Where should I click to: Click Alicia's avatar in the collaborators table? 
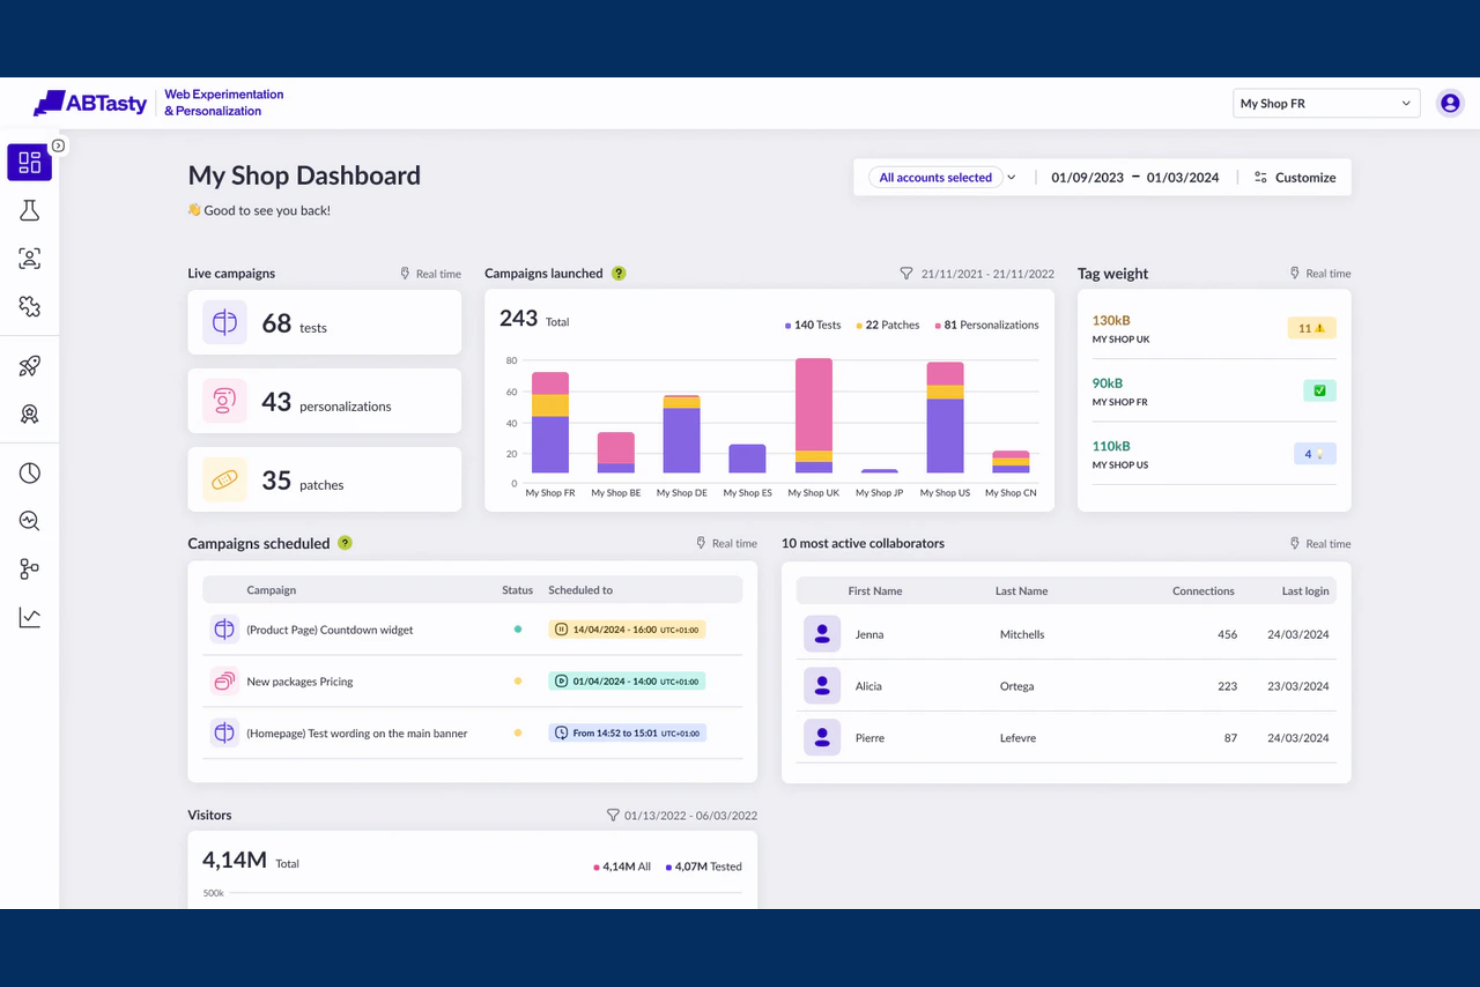click(822, 686)
